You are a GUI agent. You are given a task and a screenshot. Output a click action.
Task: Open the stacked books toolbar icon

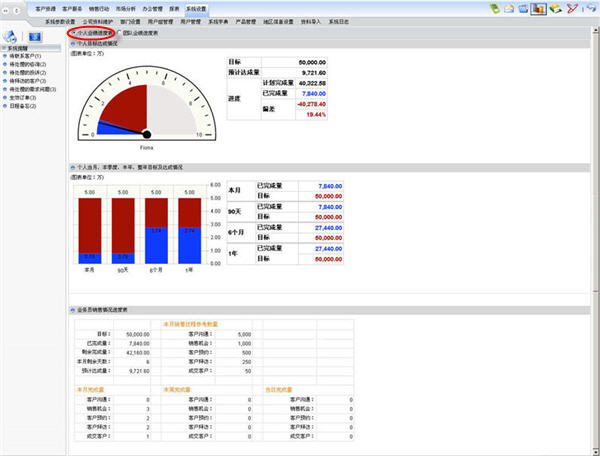pyautogui.click(x=555, y=8)
